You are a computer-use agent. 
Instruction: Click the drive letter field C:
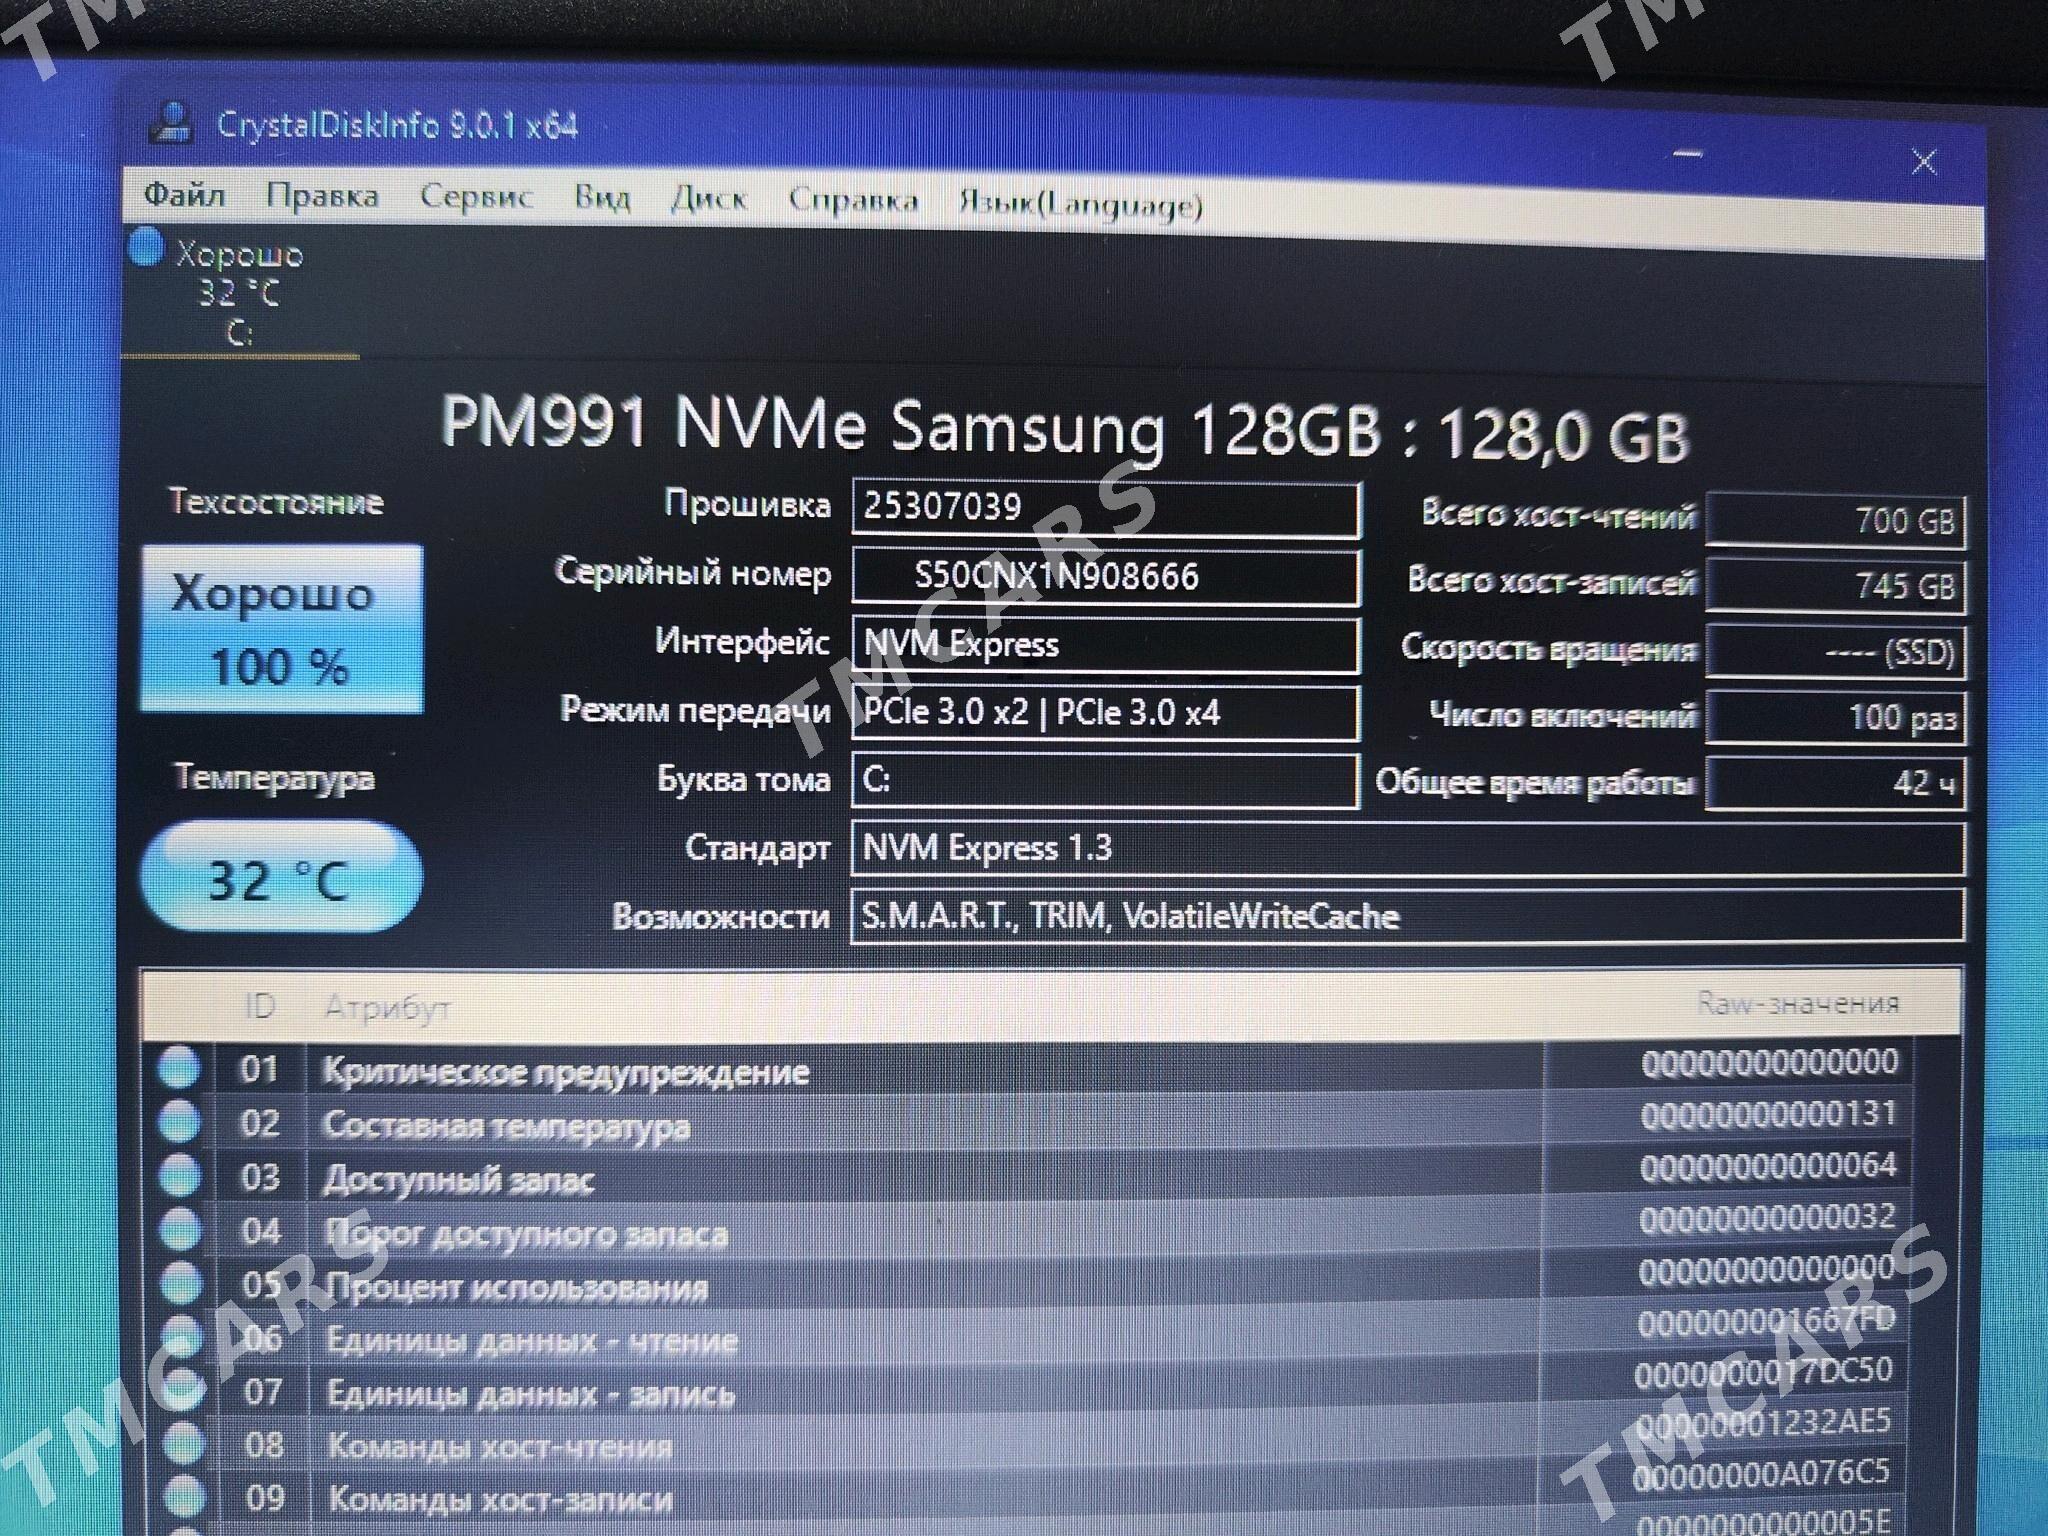pos(1105,780)
